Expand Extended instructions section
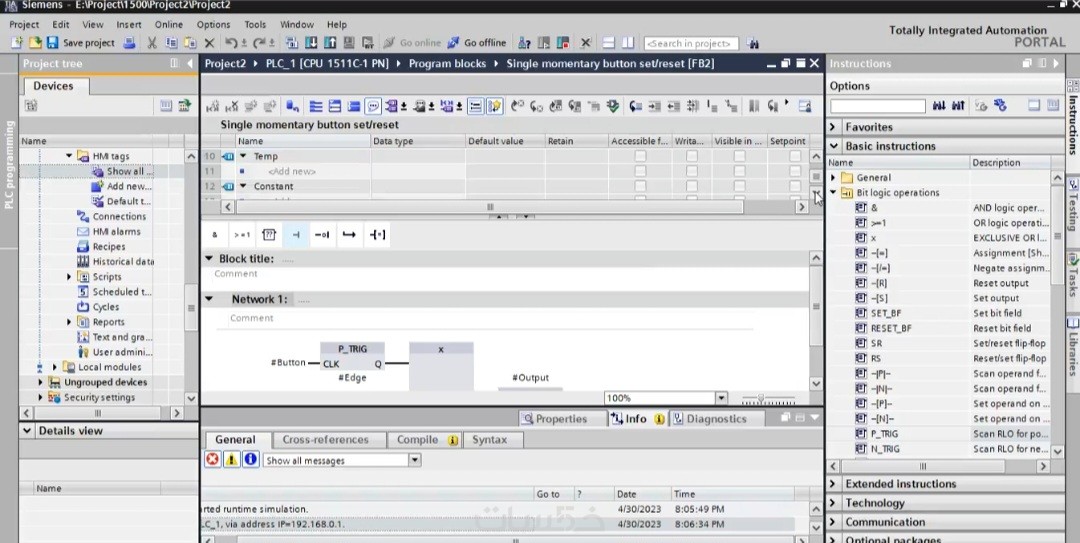 pyautogui.click(x=833, y=484)
